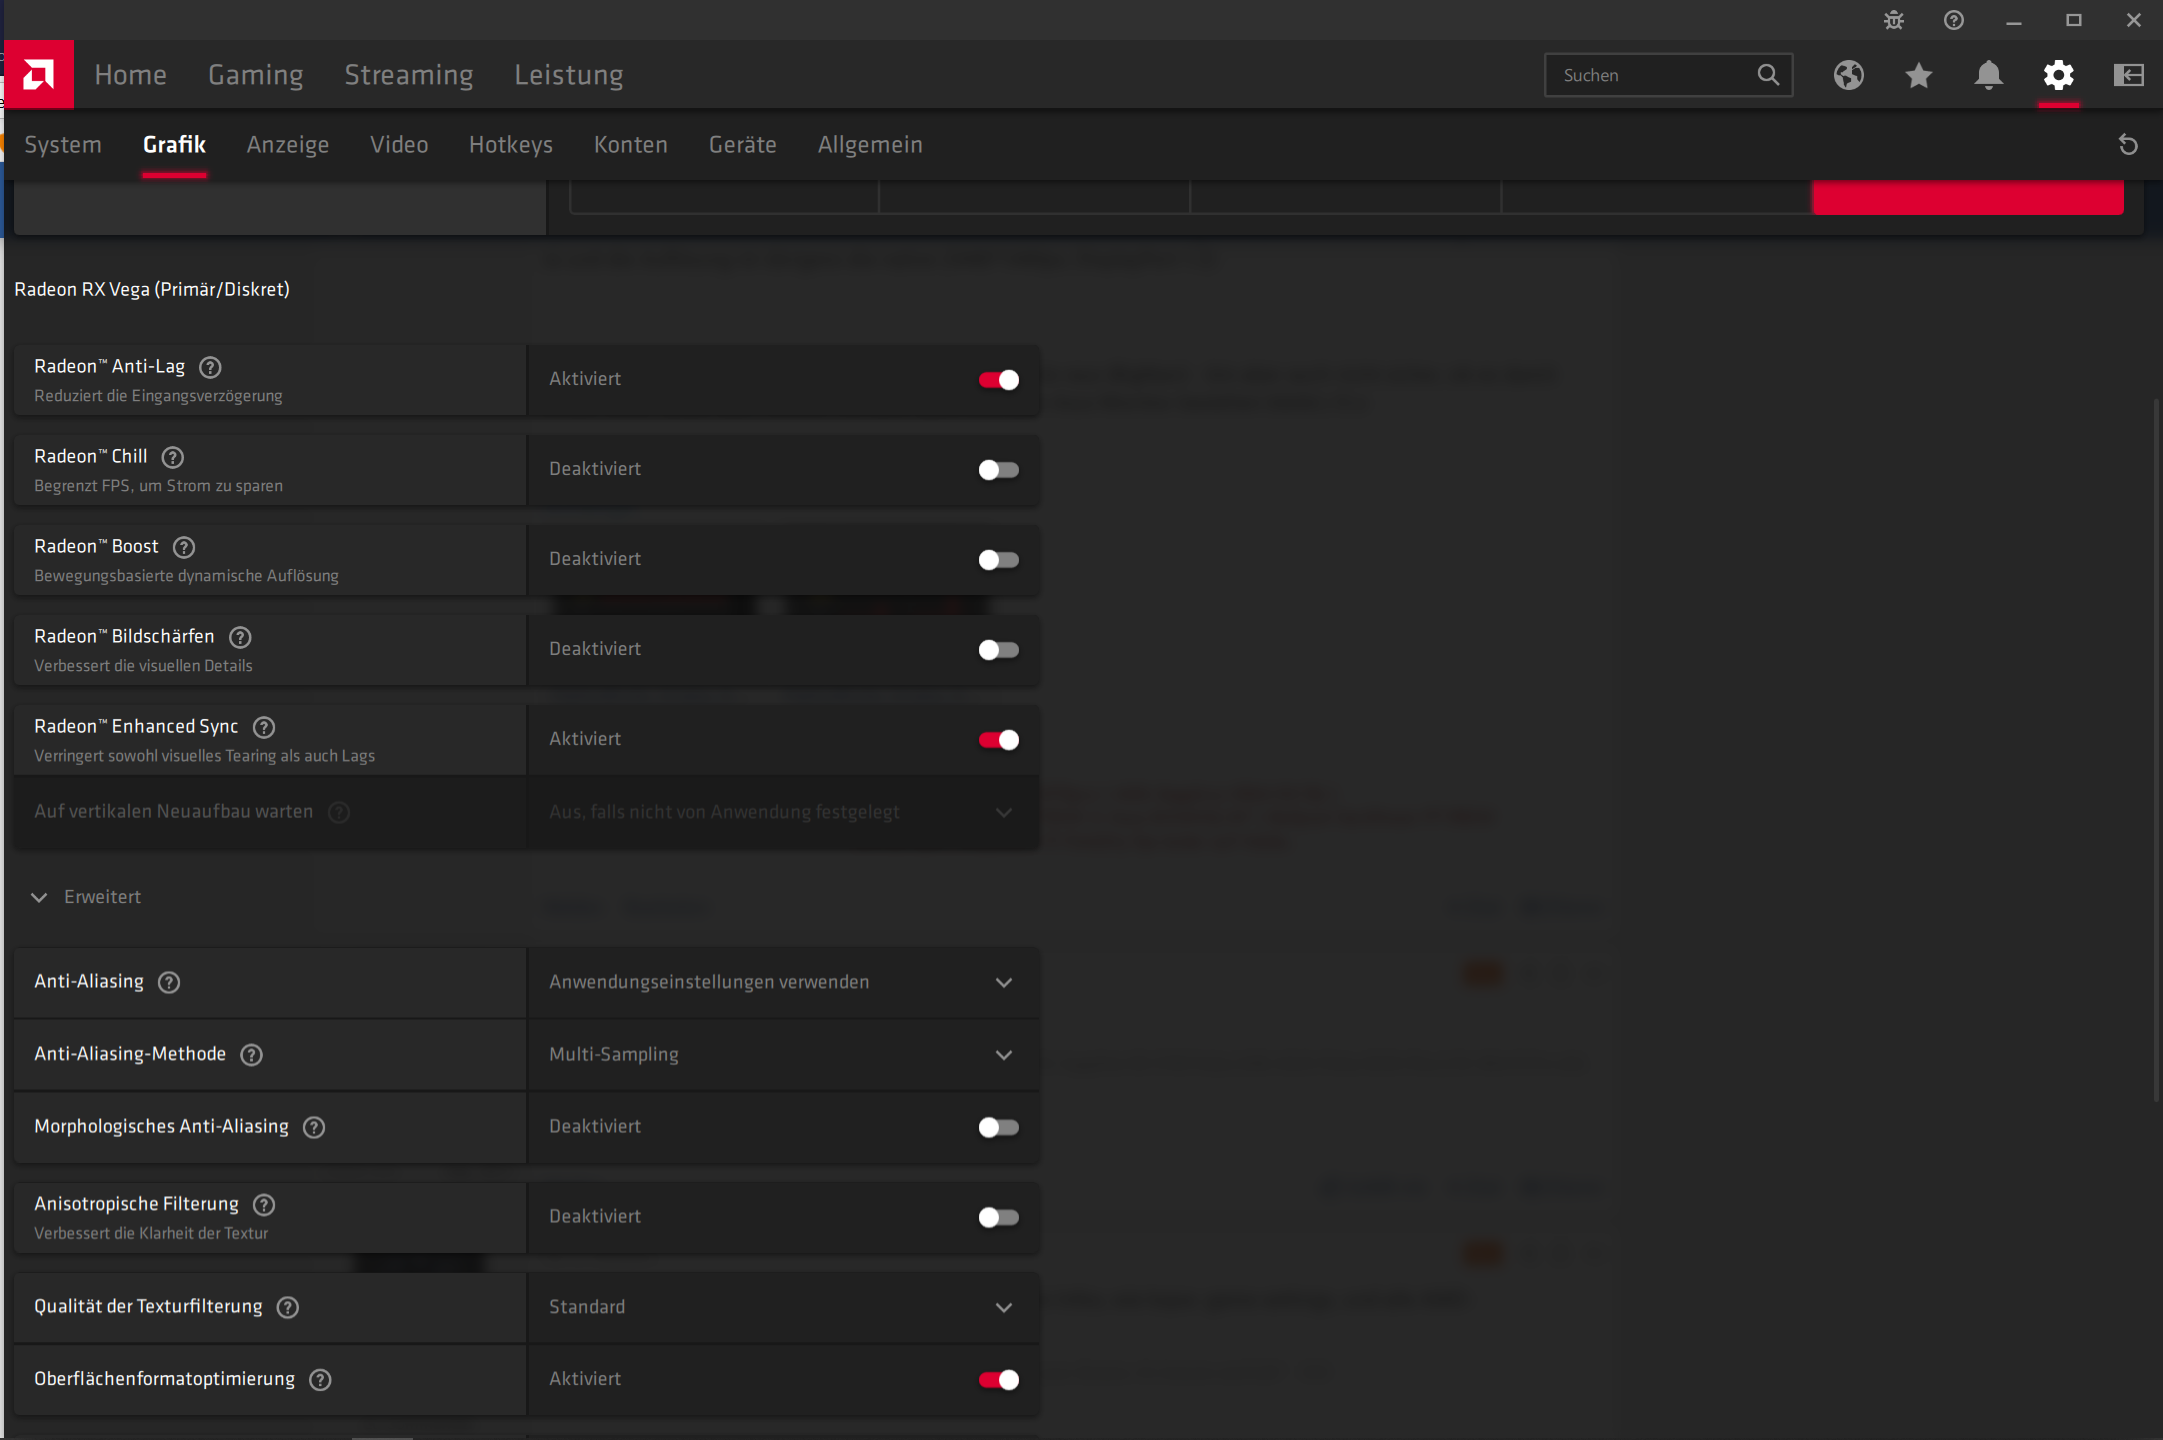Screen dimensions: 2163x1440
Task: Turn on Anisotropische Filterung switch
Action: pyautogui.click(x=998, y=1217)
